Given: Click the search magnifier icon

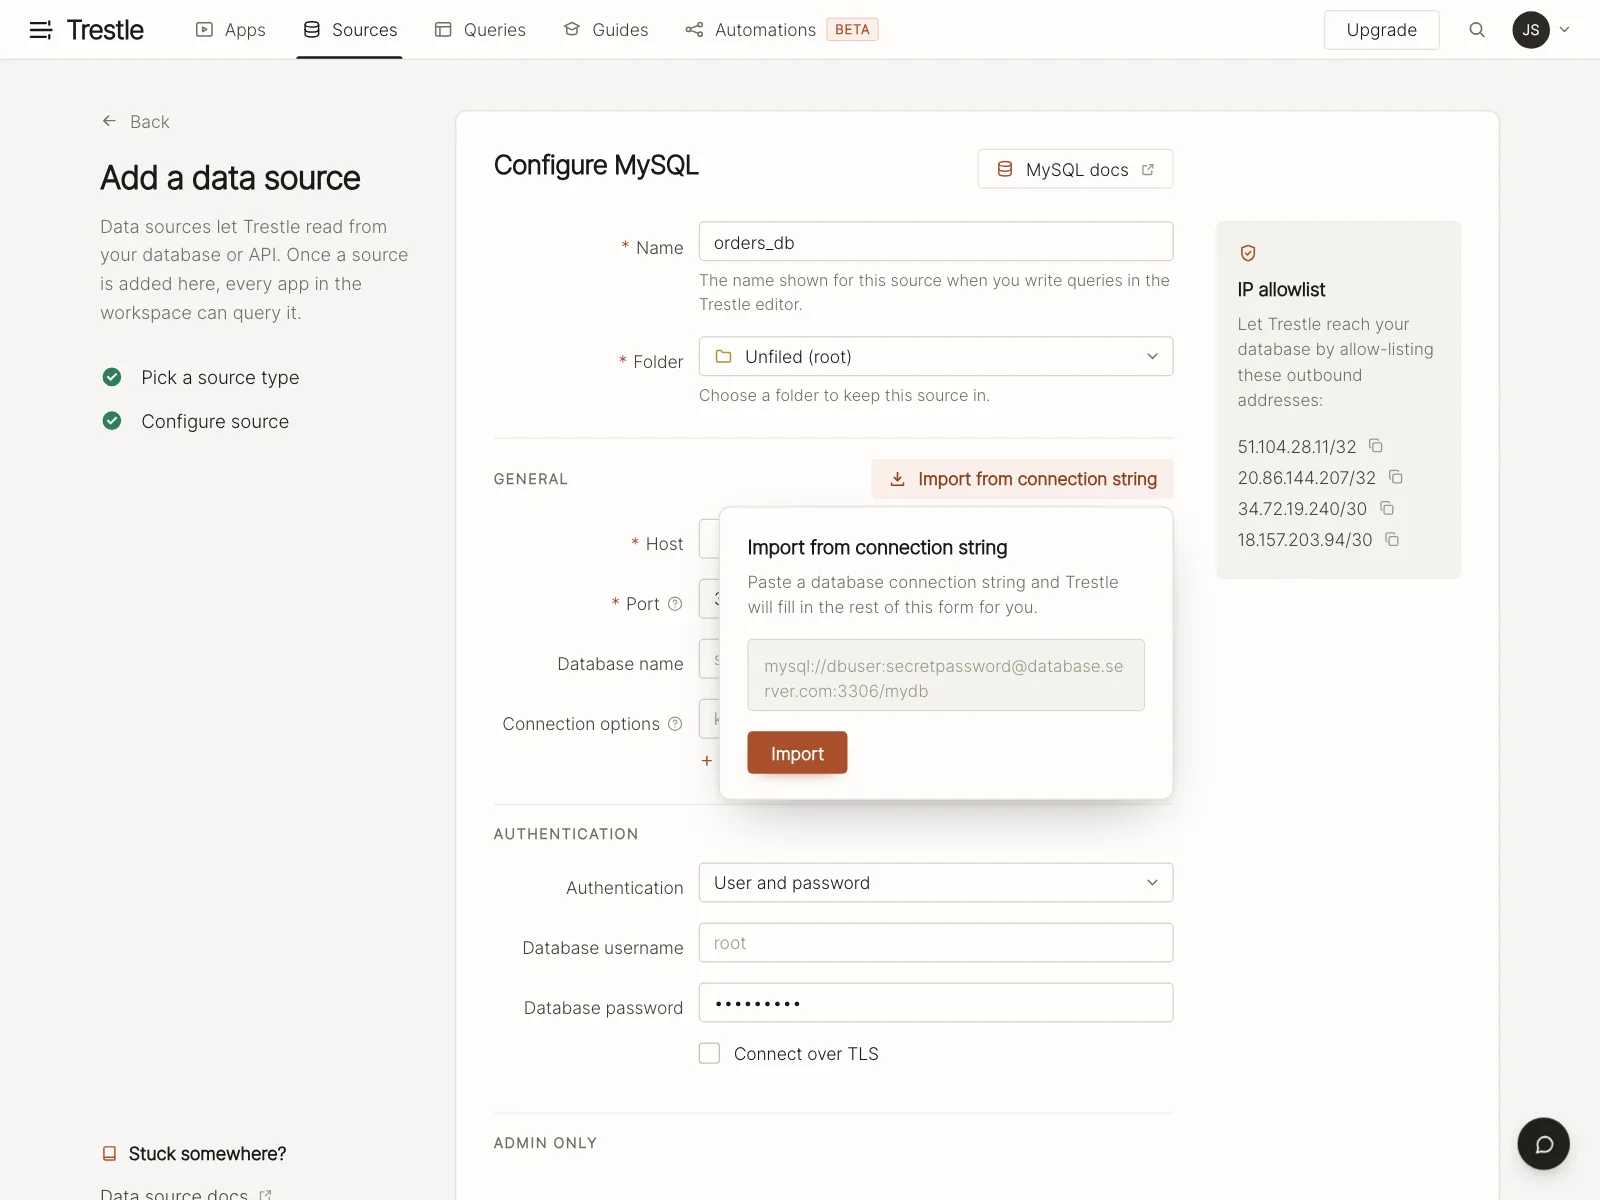Looking at the screenshot, I should [x=1477, y=30].
